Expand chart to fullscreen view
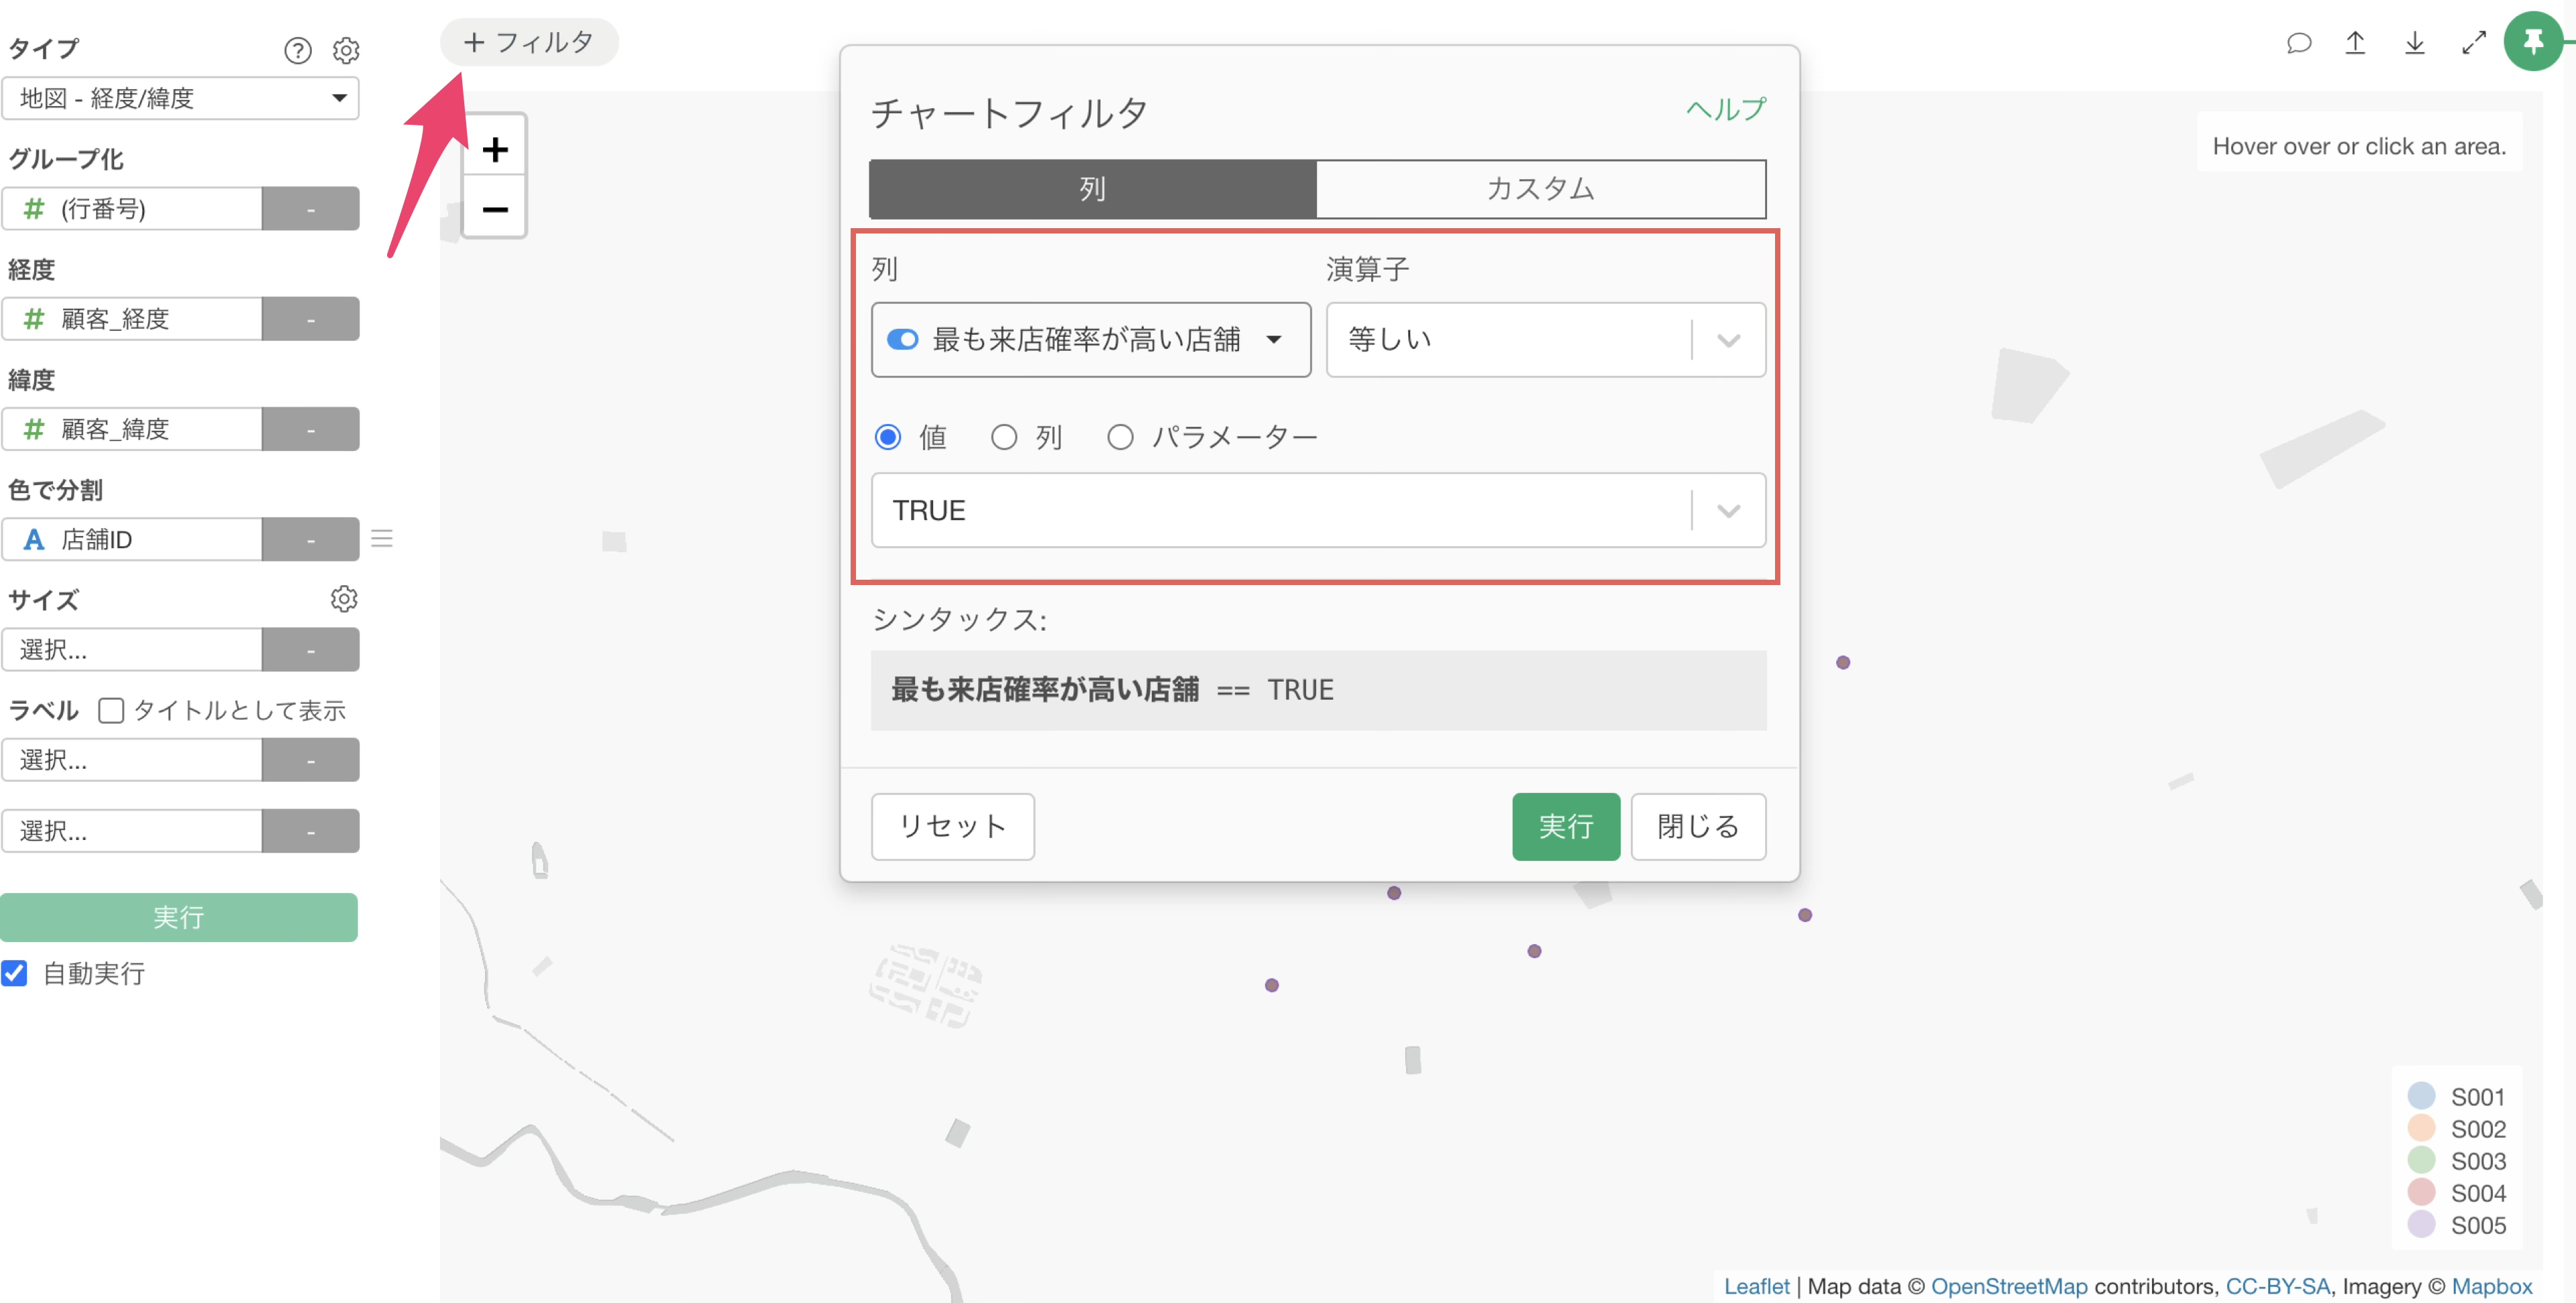The height and width of the screenshot is (1303, 2576). 2473,43
